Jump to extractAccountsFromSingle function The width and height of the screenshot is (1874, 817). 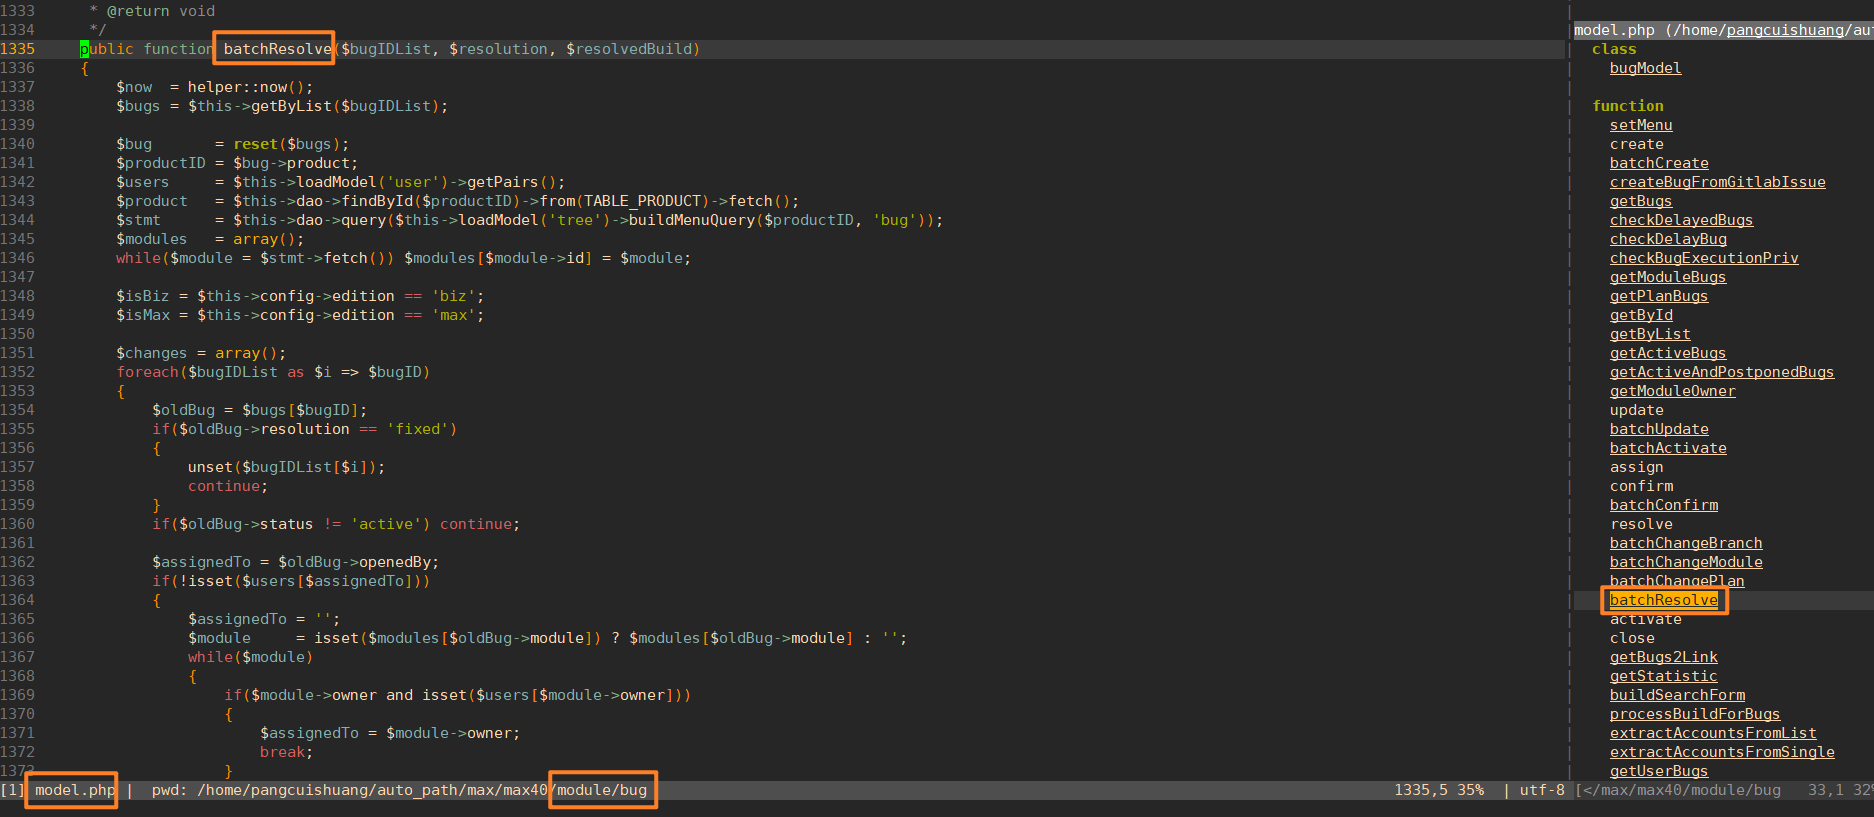point(1721,752)
